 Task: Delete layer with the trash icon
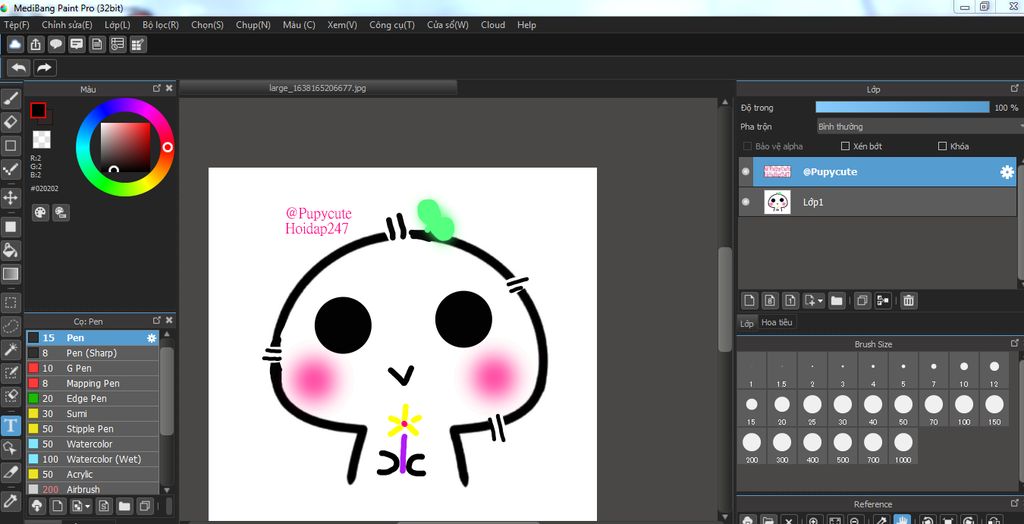coord(908,301)
